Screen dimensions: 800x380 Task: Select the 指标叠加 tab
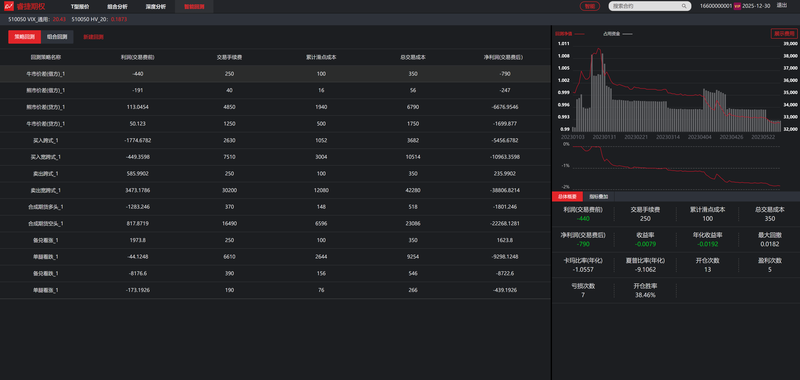click(598, 196)
